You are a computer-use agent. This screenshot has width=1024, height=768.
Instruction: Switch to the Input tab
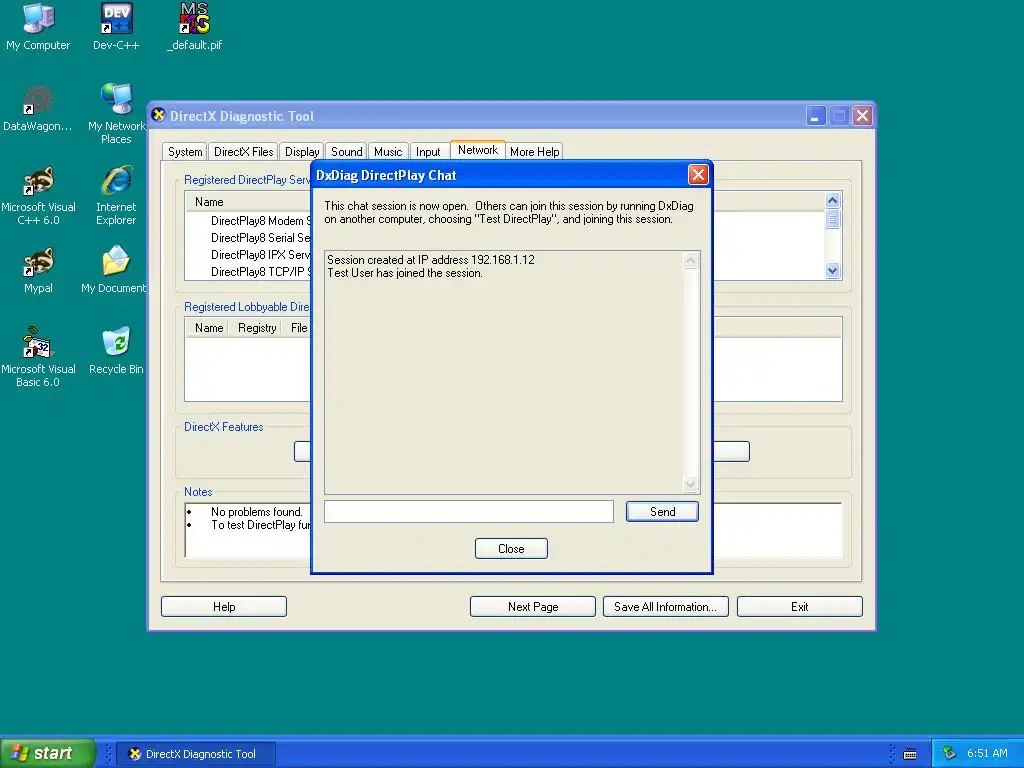[x=428, y=152]
